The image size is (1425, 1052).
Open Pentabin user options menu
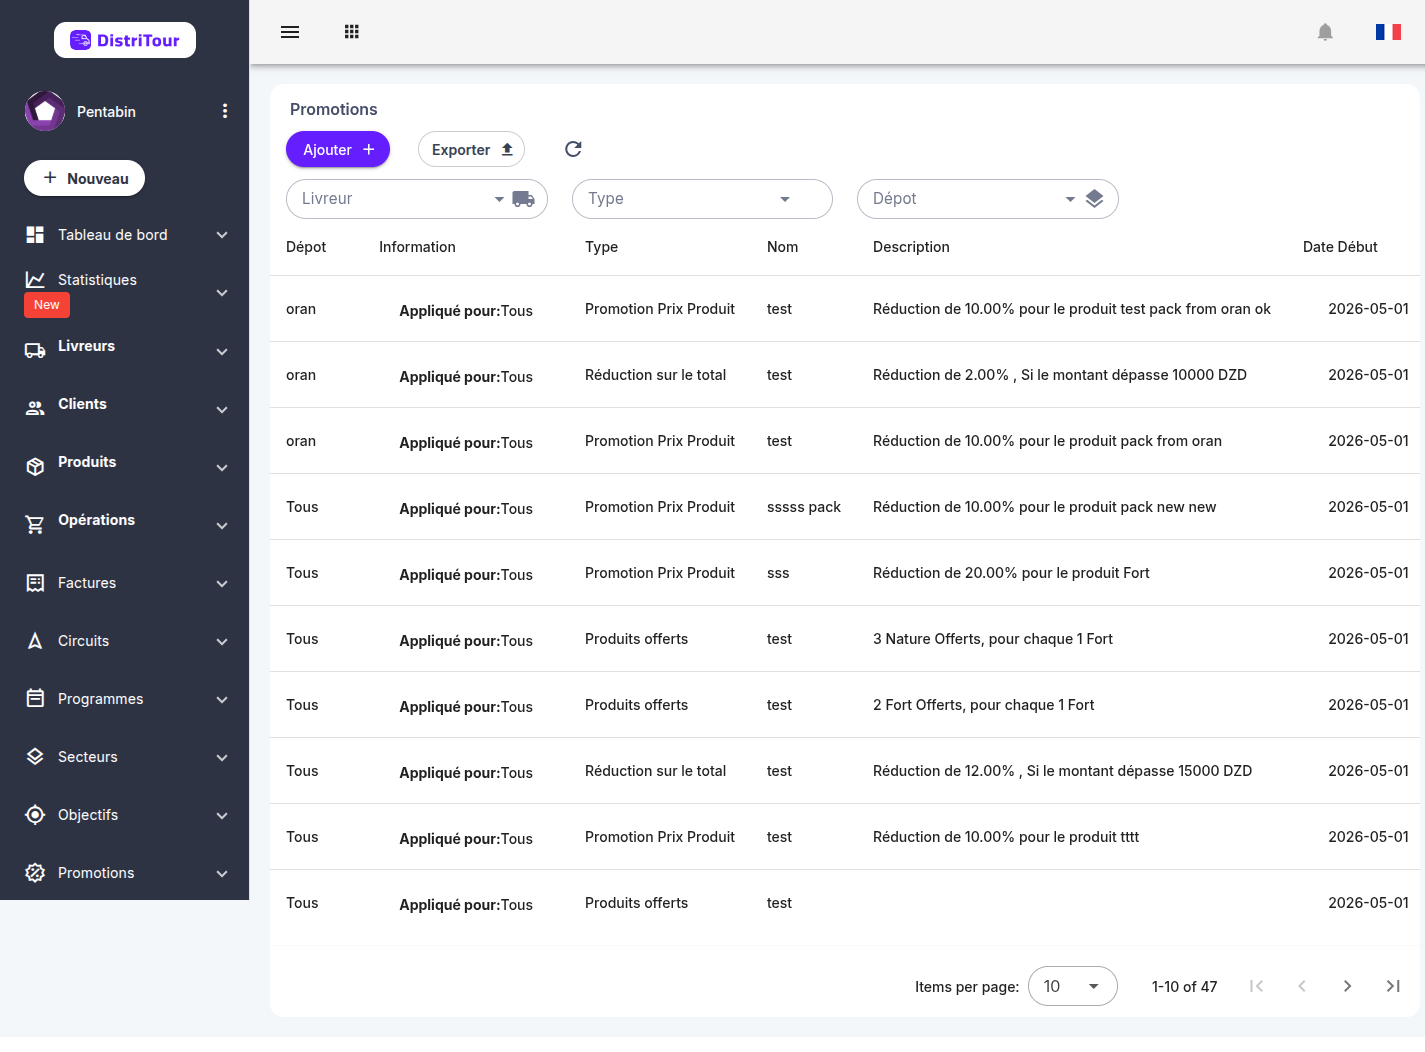(x=225, y=111)
